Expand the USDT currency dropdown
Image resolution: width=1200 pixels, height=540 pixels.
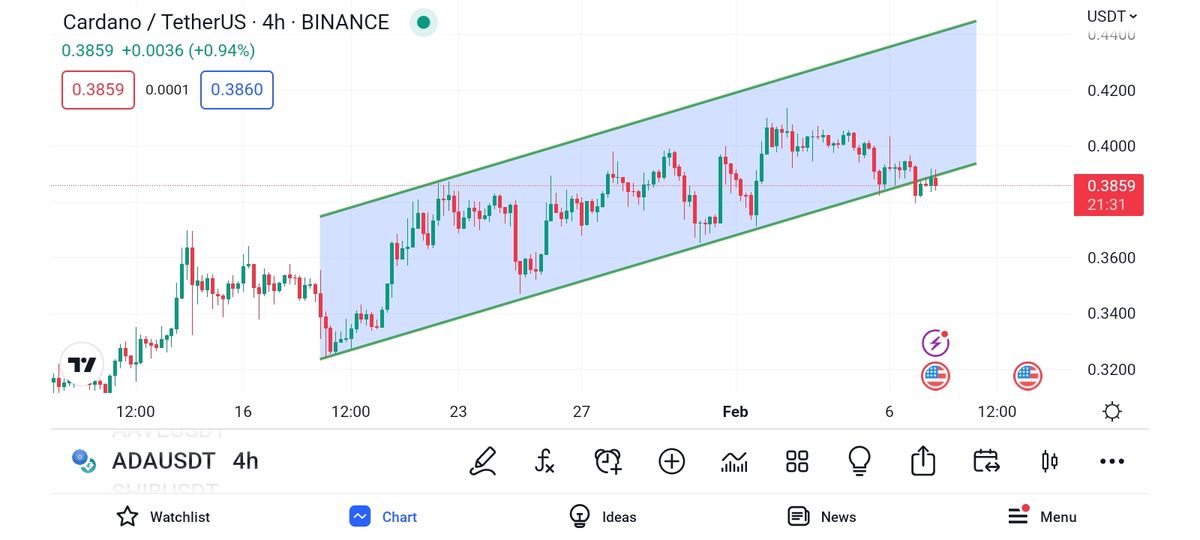(1112, 16)
